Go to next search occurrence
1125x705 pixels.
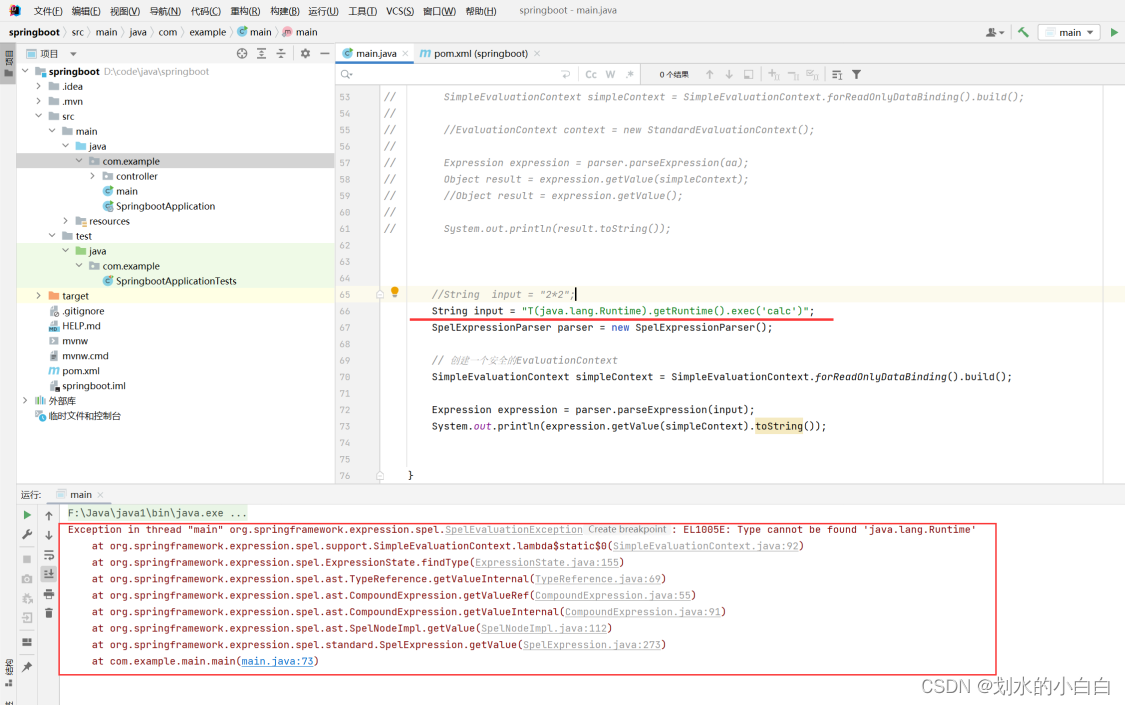(x=729, y=75)
